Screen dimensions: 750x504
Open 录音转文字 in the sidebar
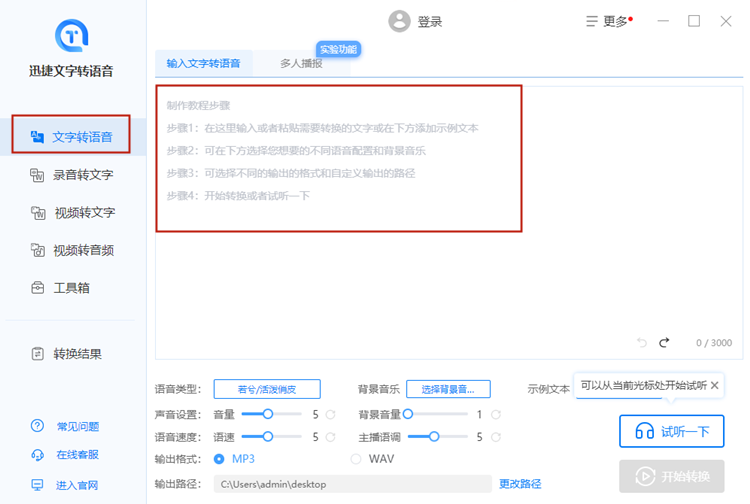point(71,175)
